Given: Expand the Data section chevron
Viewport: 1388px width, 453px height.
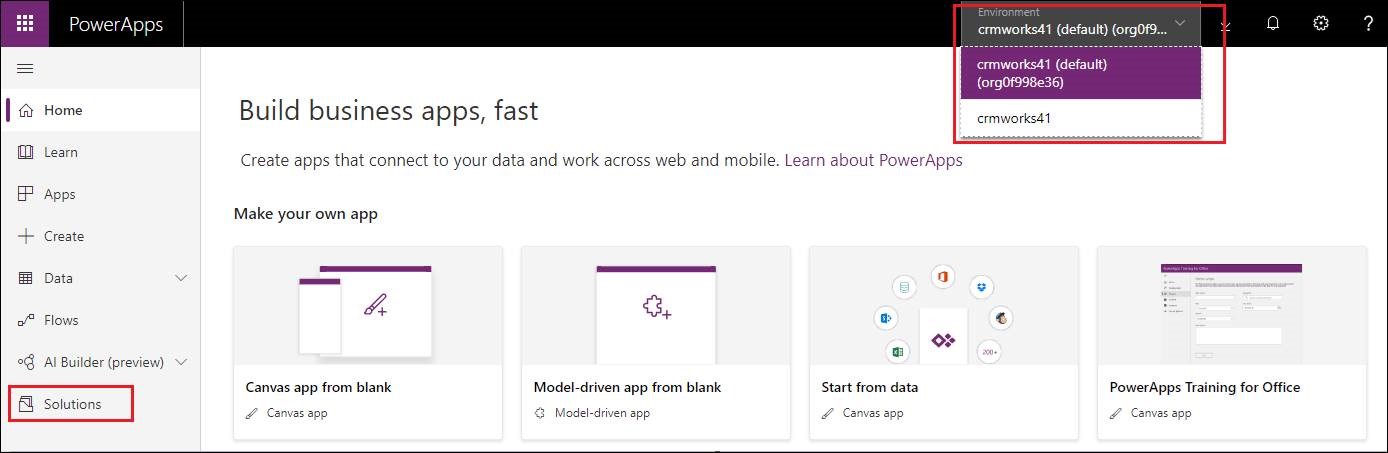Looking at the screenshot, I should pos(181,278).
